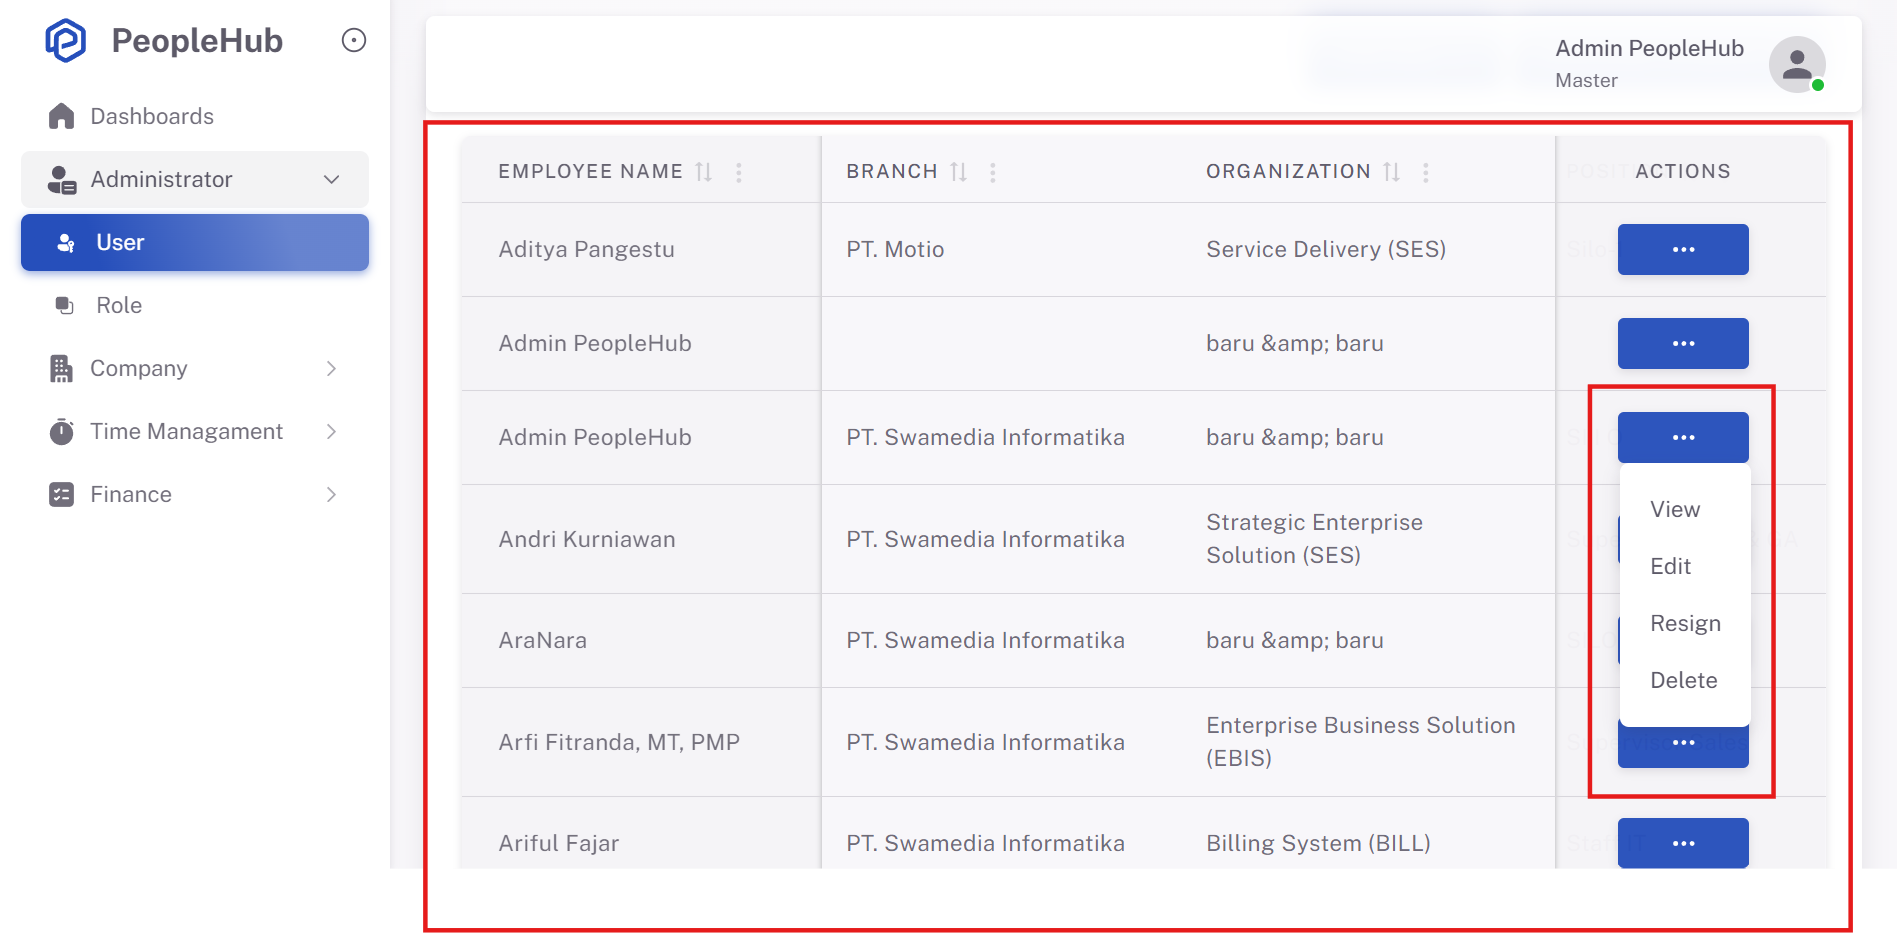Click the User sidebar icon

point(66,243)
